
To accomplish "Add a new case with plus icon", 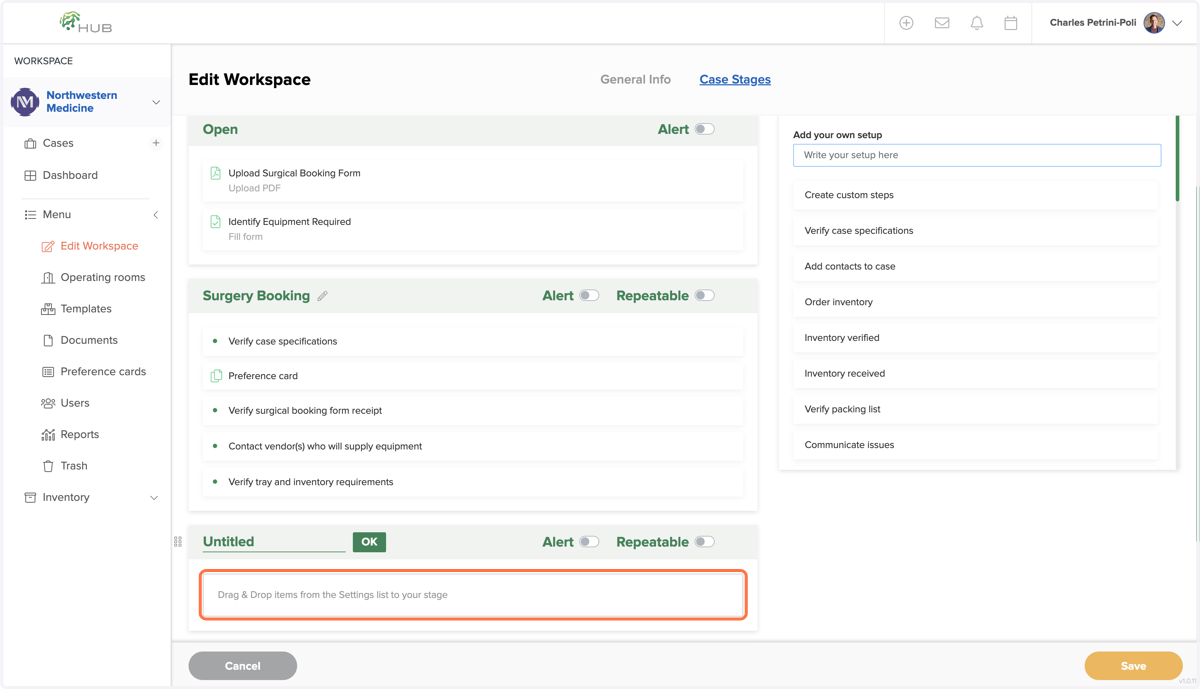I will [156, 143].
